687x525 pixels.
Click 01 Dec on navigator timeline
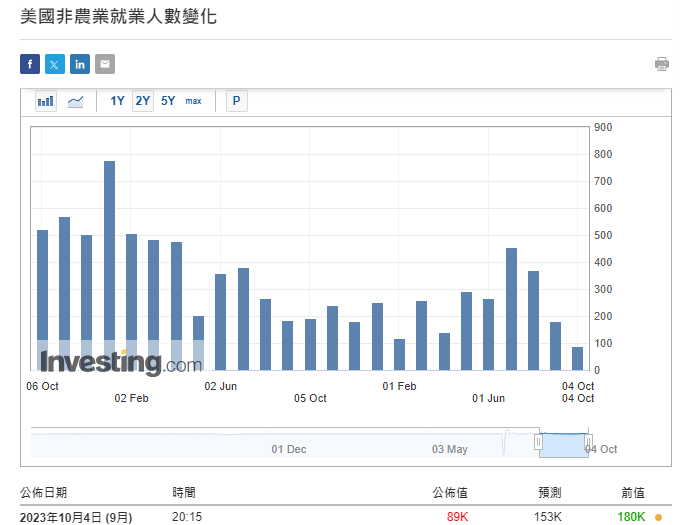tap(289, 449)
